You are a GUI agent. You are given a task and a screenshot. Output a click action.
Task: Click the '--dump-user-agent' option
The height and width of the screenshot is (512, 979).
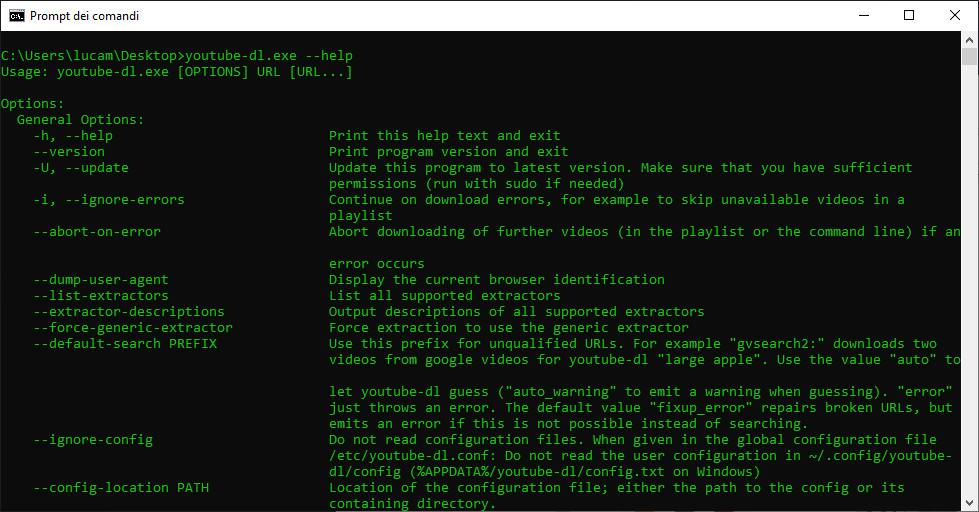pyautogui.click(x=101, y=280)
